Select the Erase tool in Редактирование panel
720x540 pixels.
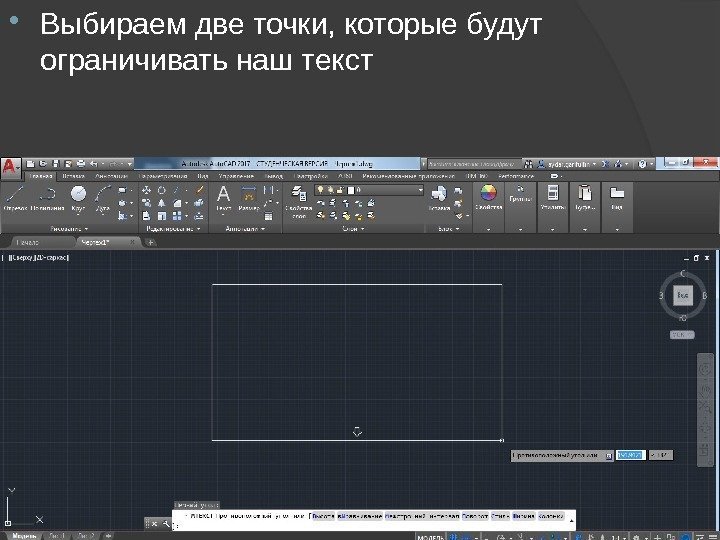point(199,190)
